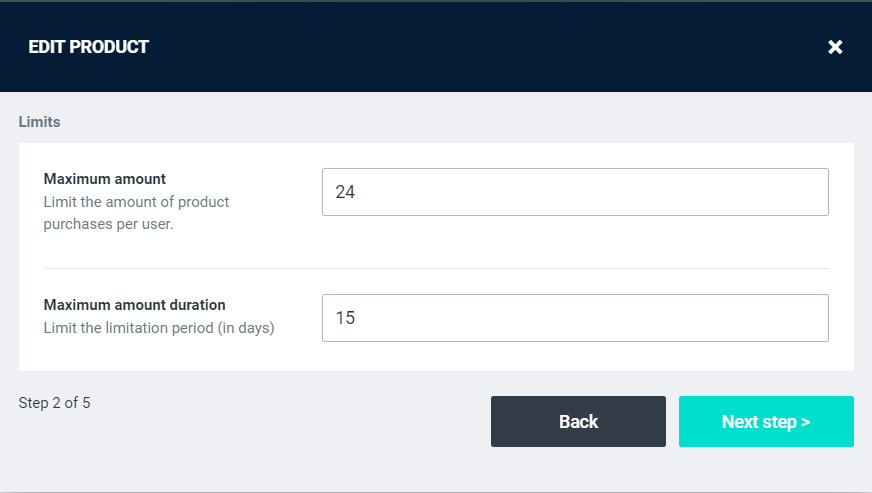Place cursor on the value 24
872x493 pixels.
(345, 192)
